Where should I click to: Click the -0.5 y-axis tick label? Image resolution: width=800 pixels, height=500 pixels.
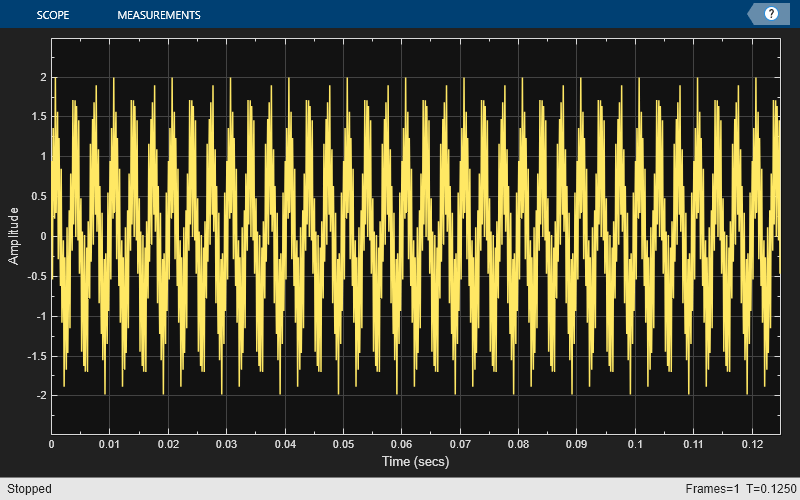36,276
